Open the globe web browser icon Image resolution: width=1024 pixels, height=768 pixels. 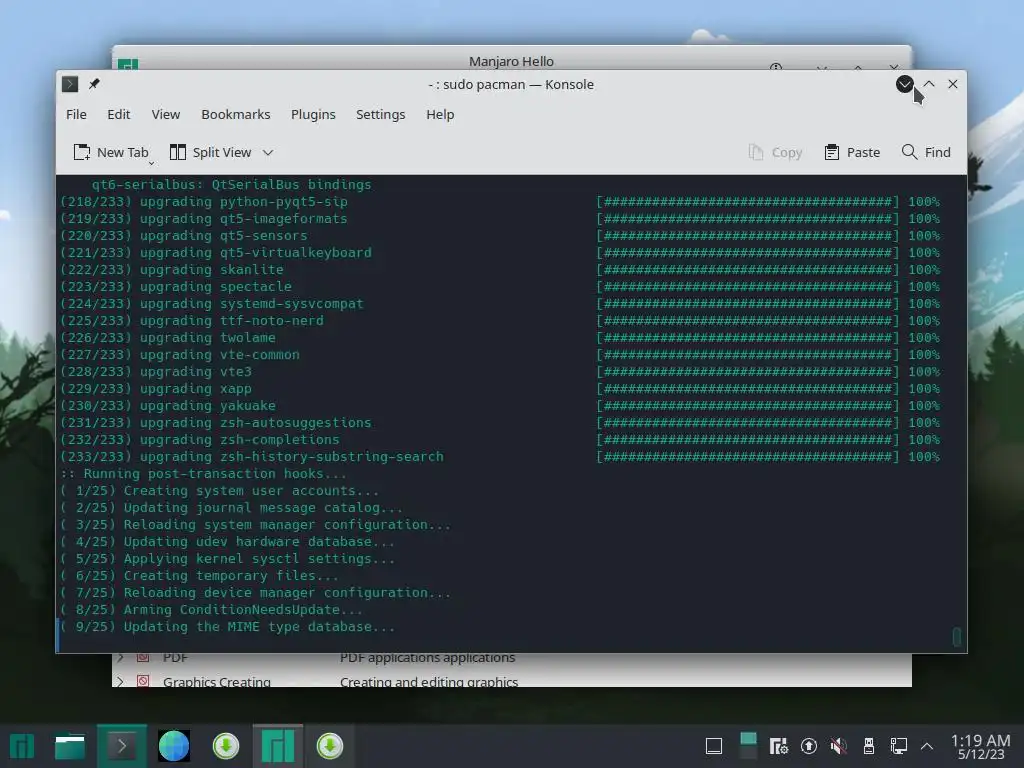(x=174, y=746)
